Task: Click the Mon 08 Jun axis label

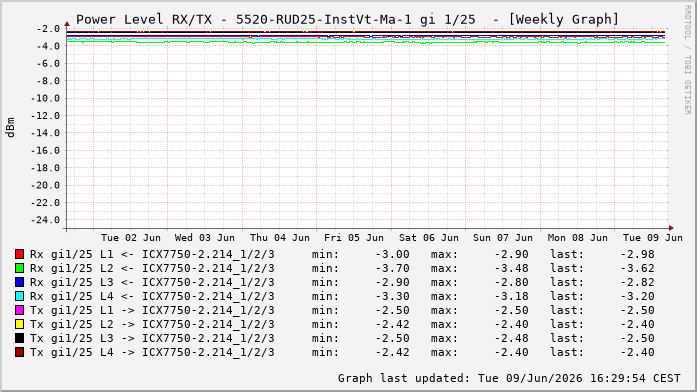Action: tap(577, 238)
